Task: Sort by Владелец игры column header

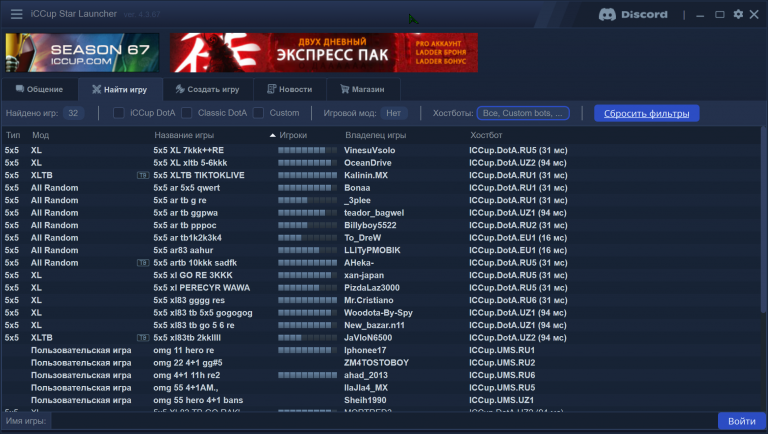Action: (376, 135)
